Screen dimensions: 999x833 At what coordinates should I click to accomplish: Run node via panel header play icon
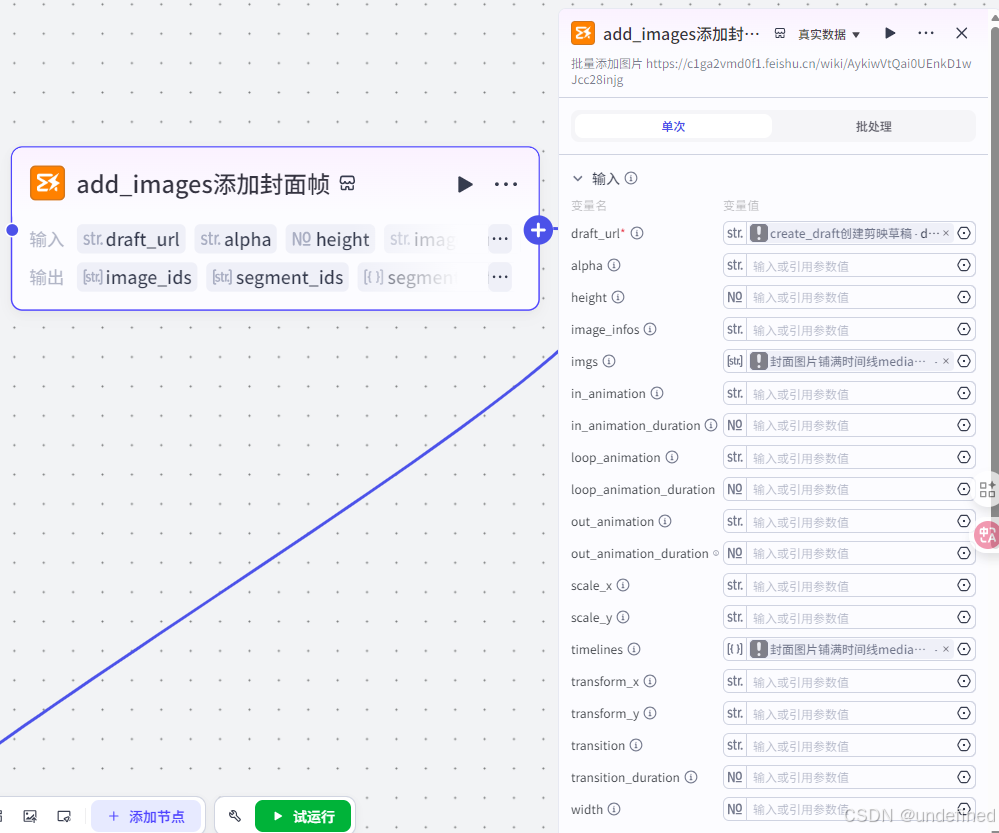890,33
